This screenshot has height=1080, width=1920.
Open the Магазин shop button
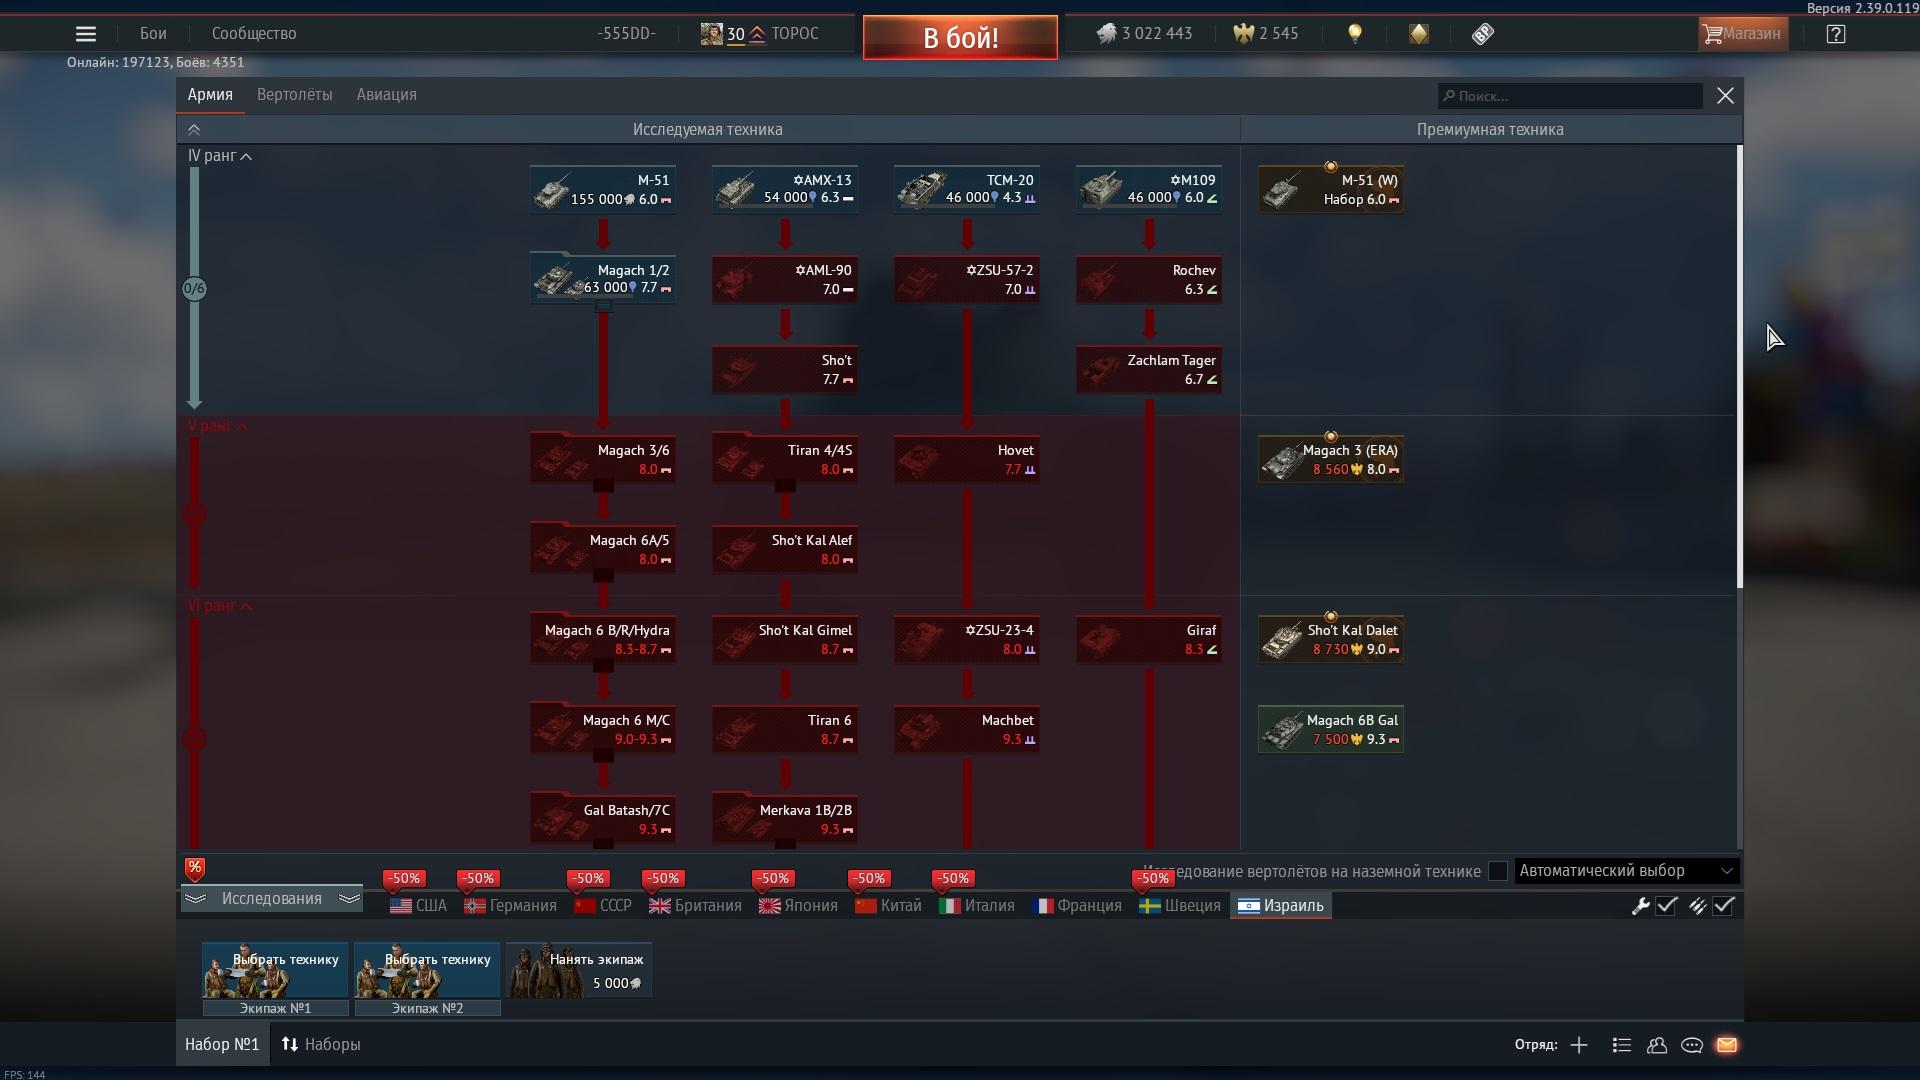coord(1743,34)
